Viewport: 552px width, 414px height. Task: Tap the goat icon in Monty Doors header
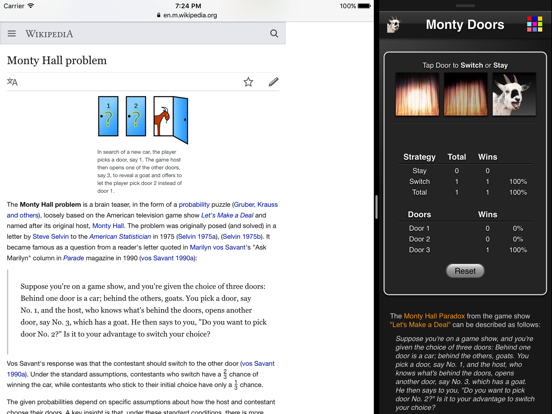click(394, 25)
